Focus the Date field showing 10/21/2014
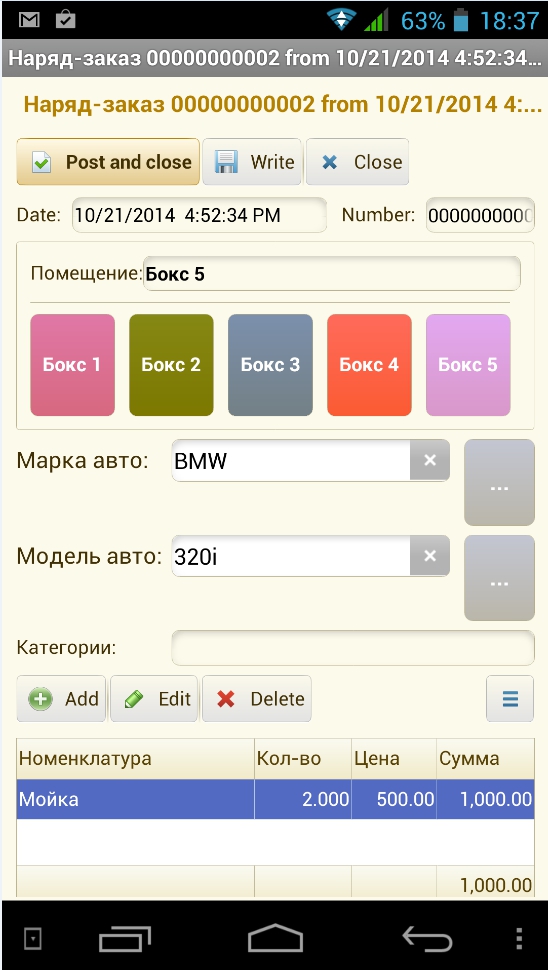The width and height of the screenshot is (548, 970). pyautogui.click(x=199, y=215)
